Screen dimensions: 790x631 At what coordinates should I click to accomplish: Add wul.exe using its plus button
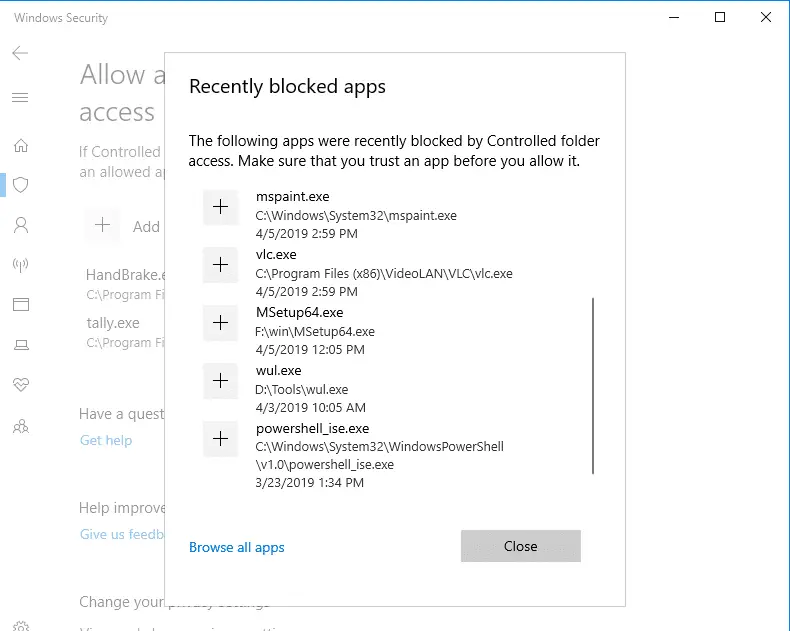220,381
